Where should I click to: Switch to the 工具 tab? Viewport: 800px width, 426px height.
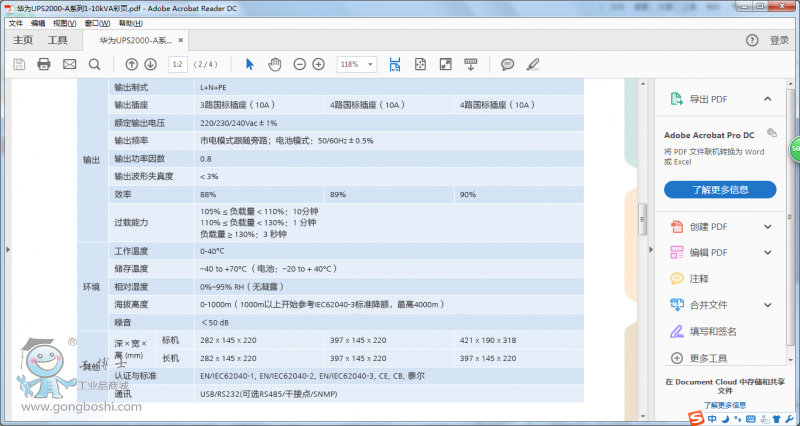pyautogui.click(x=58, y=40)
